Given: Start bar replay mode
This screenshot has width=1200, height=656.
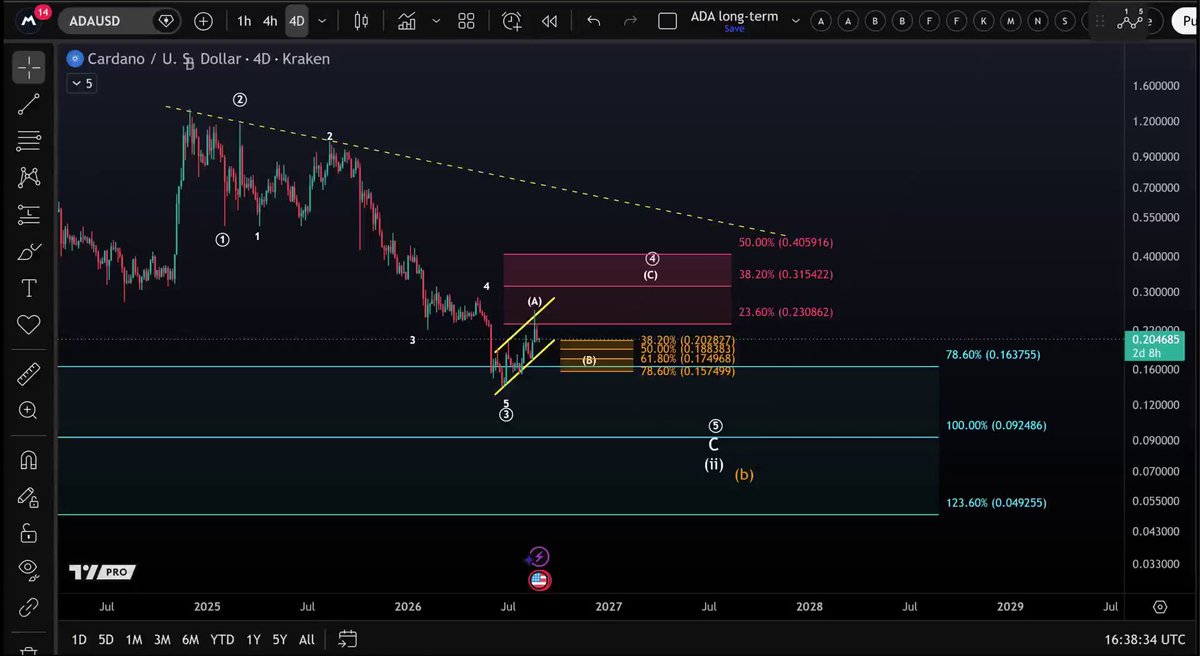Looking at the screenshot, I should tap(548, 21).
